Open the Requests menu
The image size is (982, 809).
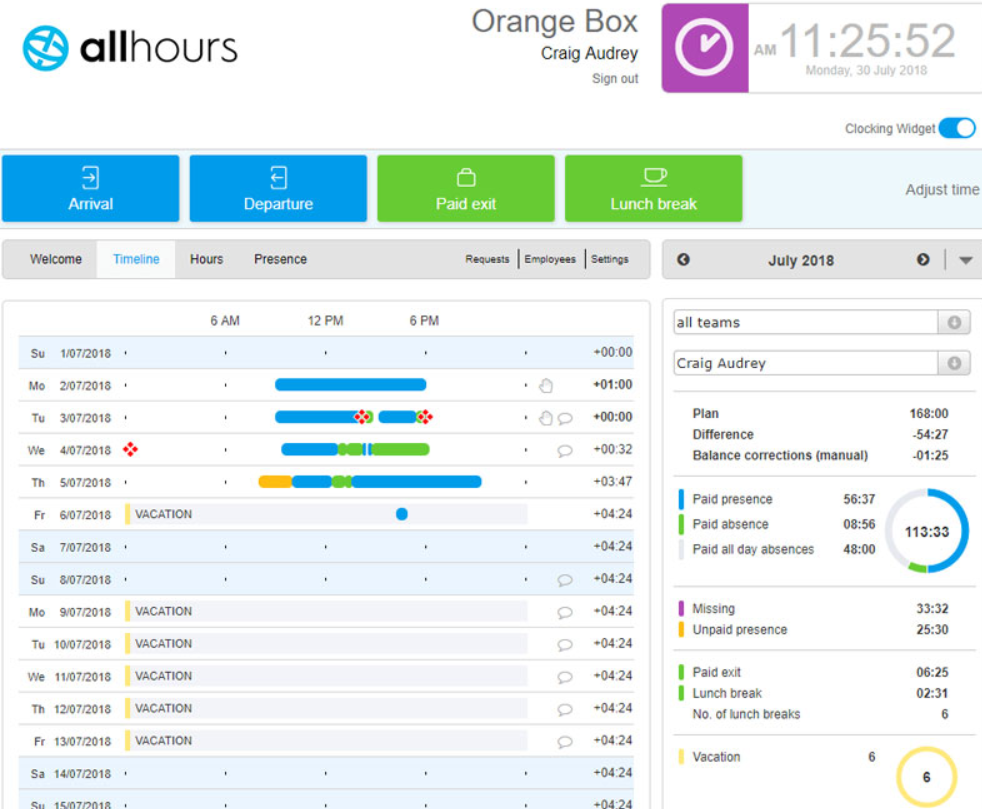point(487,259)
